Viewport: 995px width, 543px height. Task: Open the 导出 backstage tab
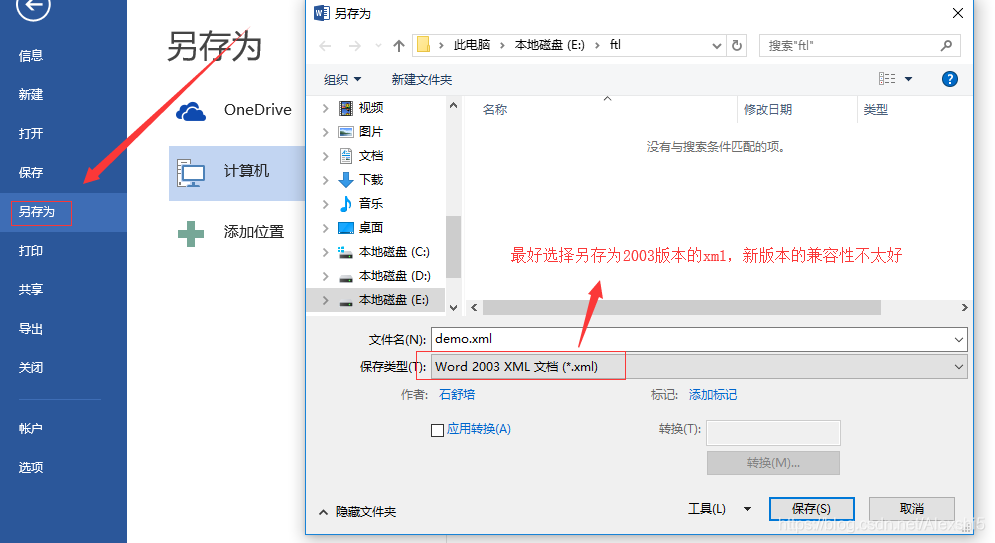tap(30, 329)
